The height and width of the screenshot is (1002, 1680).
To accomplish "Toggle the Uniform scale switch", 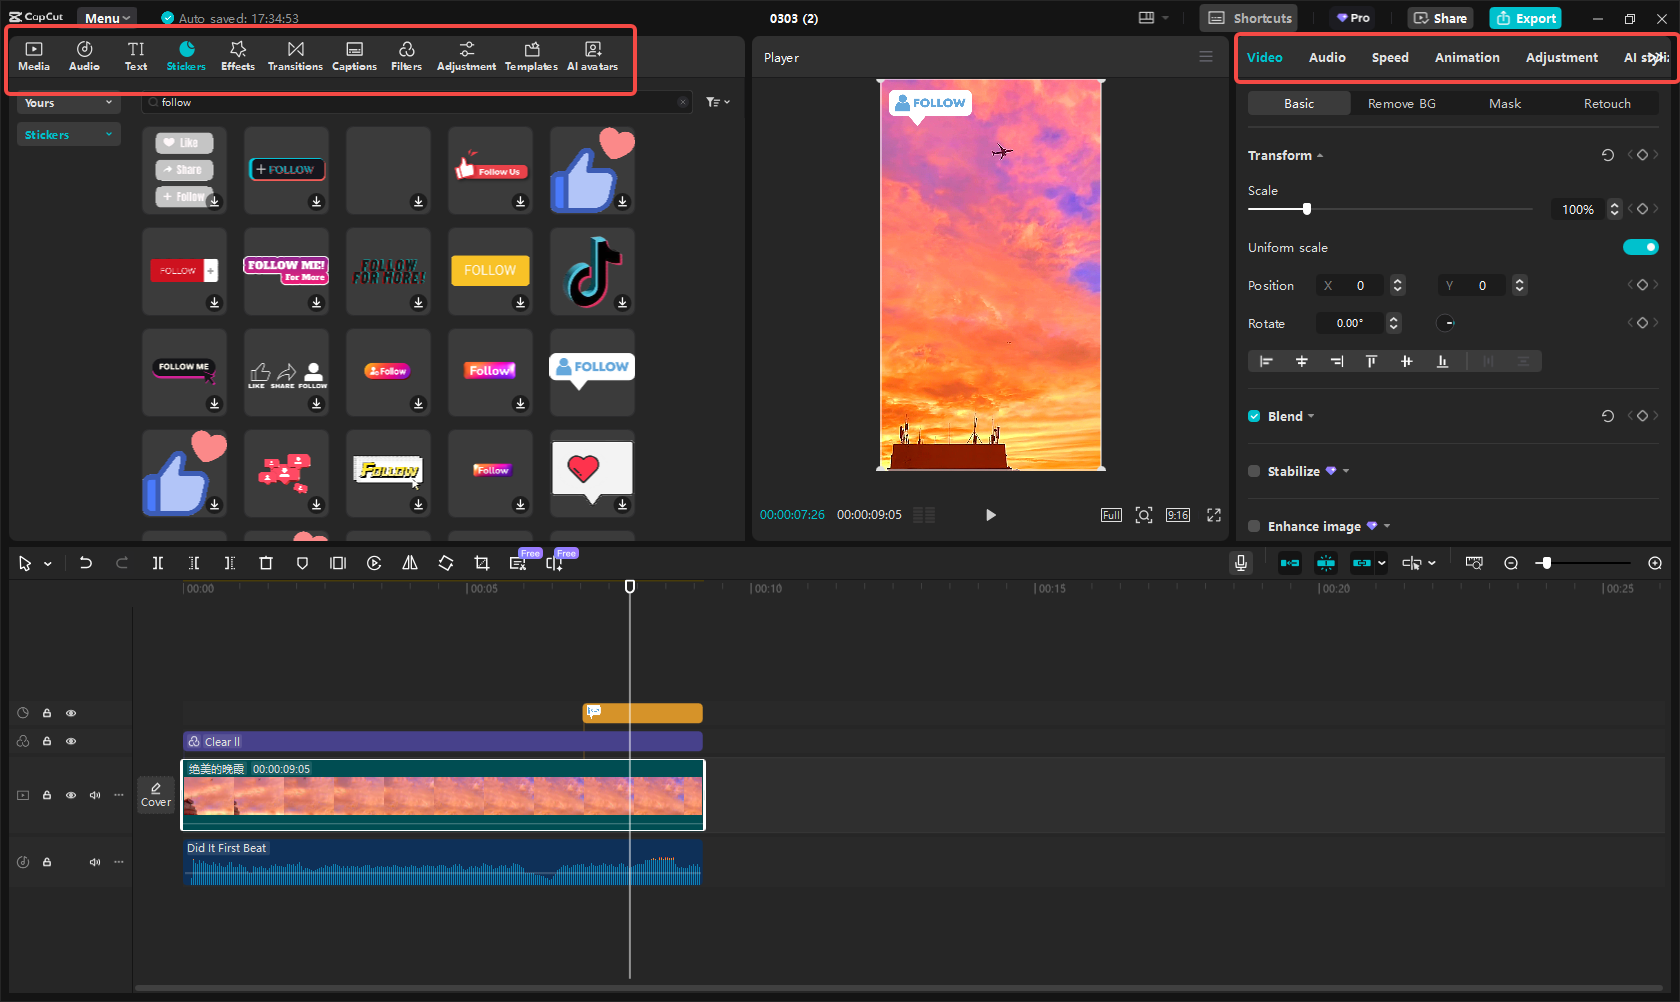I will click(x=1640, y=247).
